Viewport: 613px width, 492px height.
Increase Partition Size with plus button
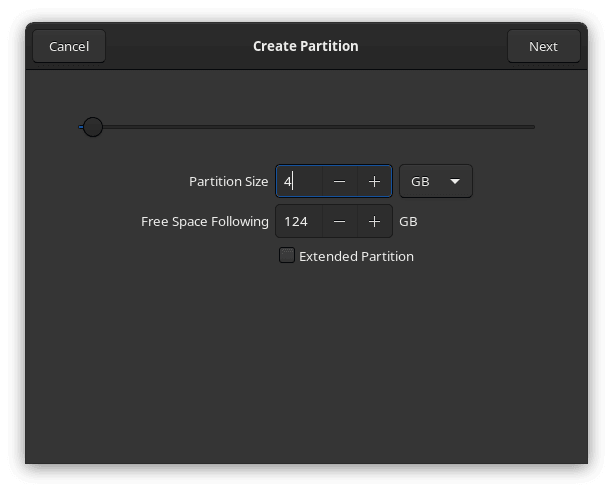coord(374,181)
